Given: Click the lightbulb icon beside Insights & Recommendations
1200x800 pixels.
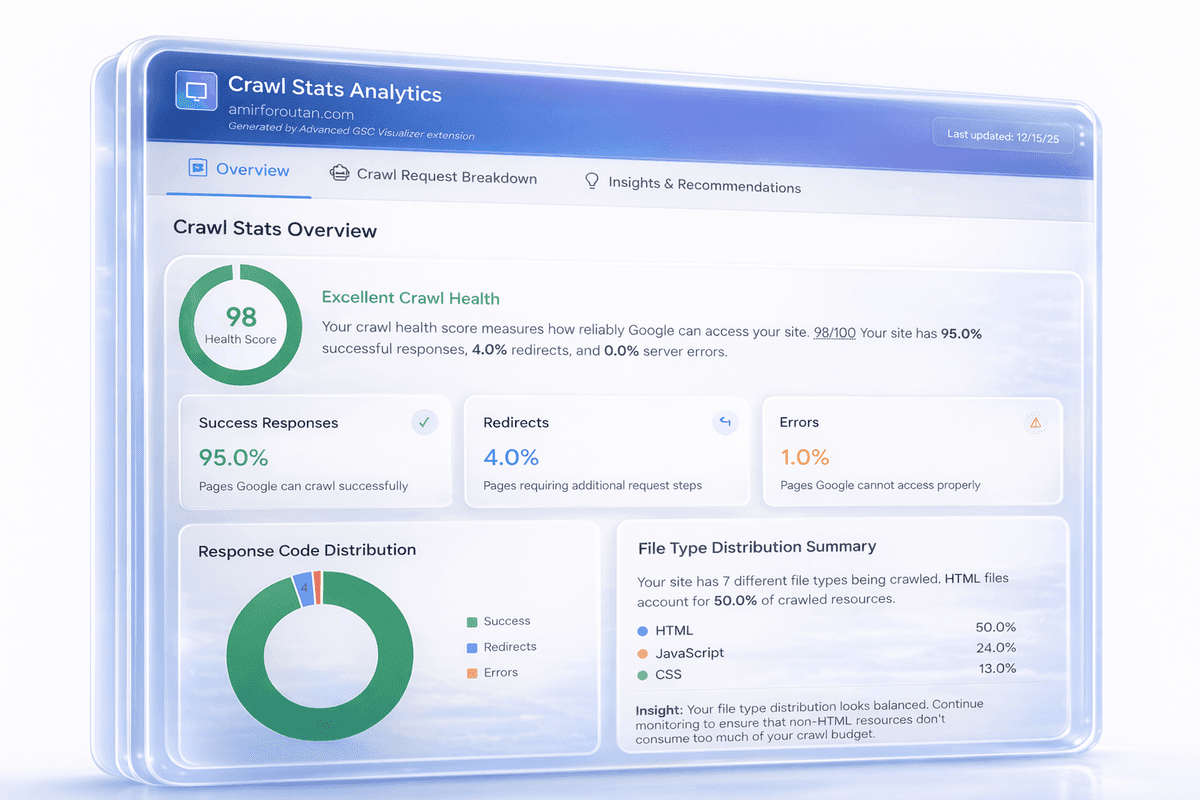Looking at the screenshot, I should coord(591,181).
